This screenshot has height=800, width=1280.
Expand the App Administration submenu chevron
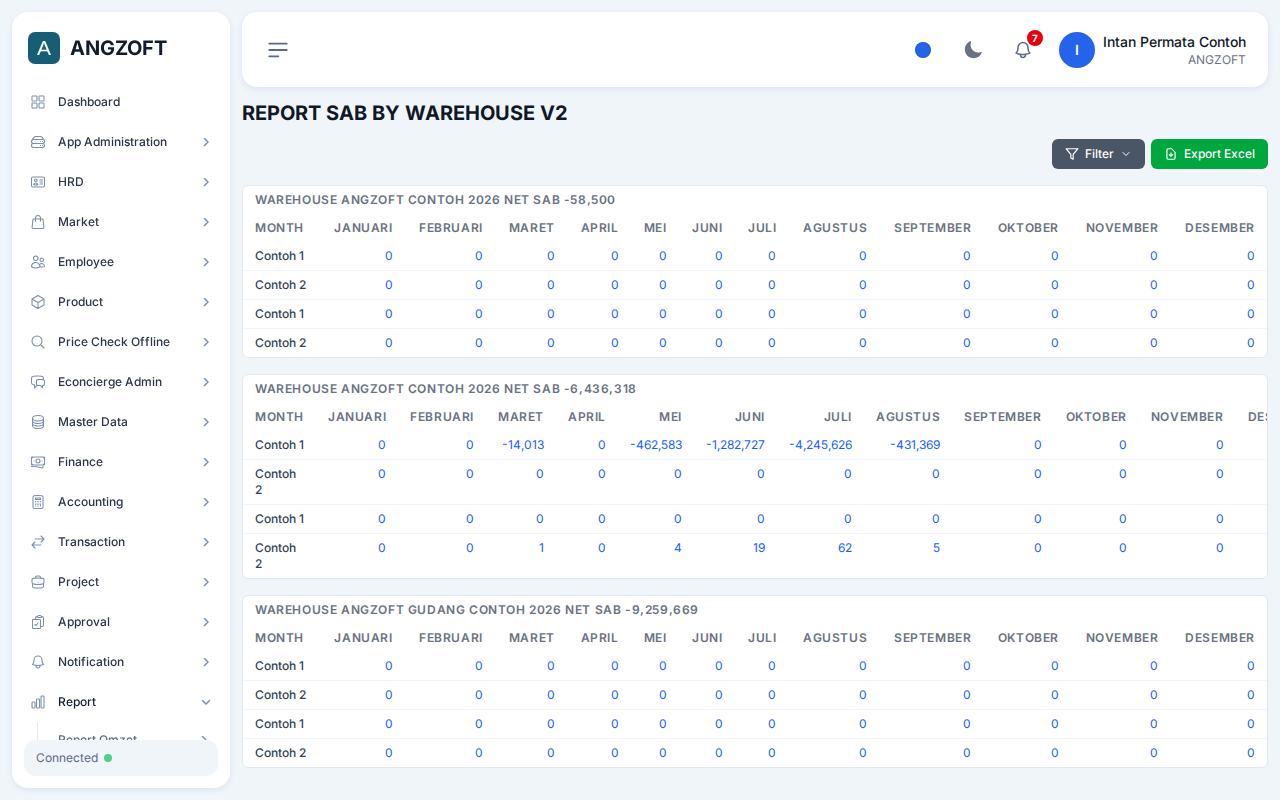click(206, 142)
